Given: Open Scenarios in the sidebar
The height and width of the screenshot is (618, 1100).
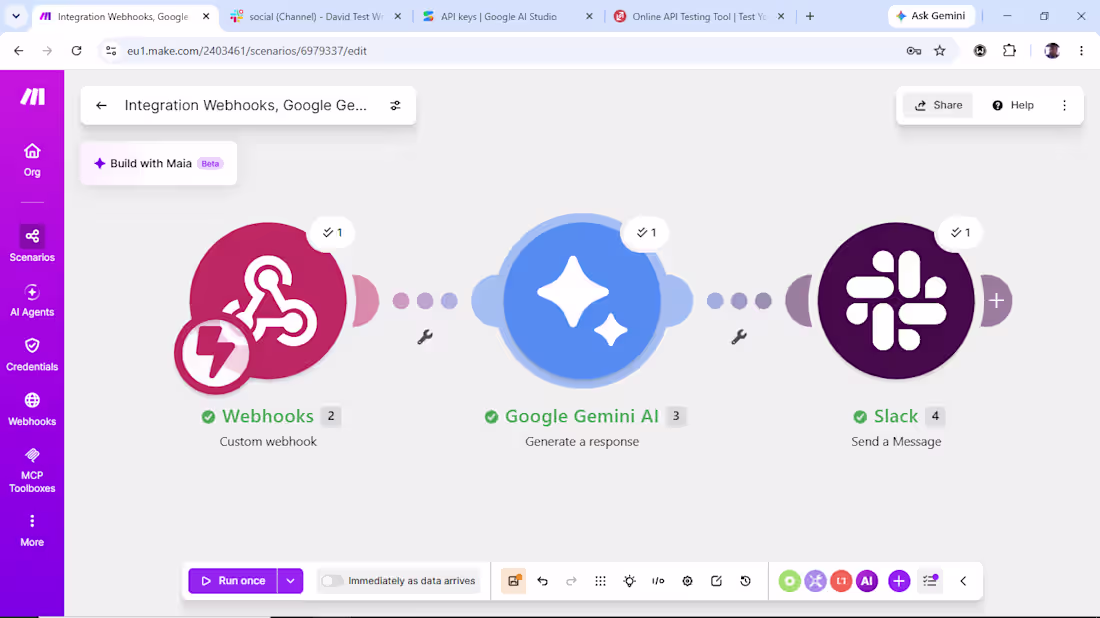Looking at the screenshot, I should [x=32, y=244].
